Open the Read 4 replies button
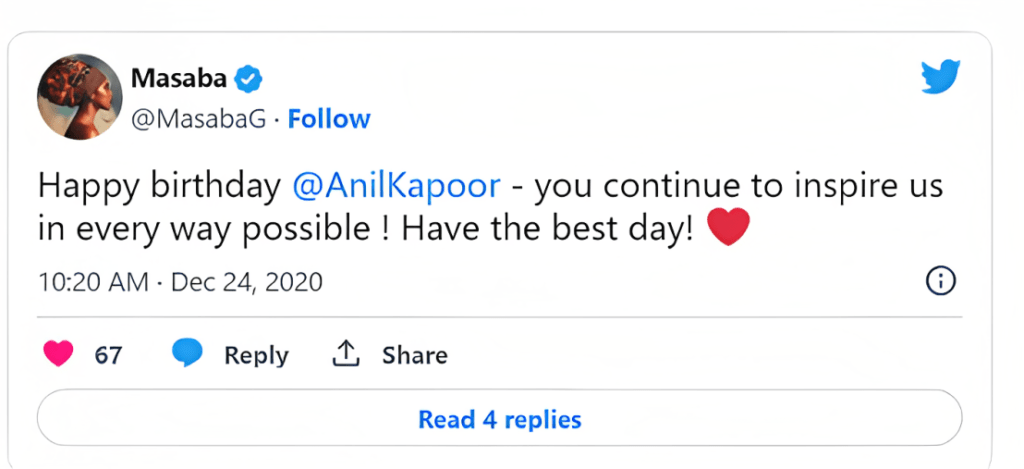Screen dimensions: 1024x469 (x=499, y=419)
